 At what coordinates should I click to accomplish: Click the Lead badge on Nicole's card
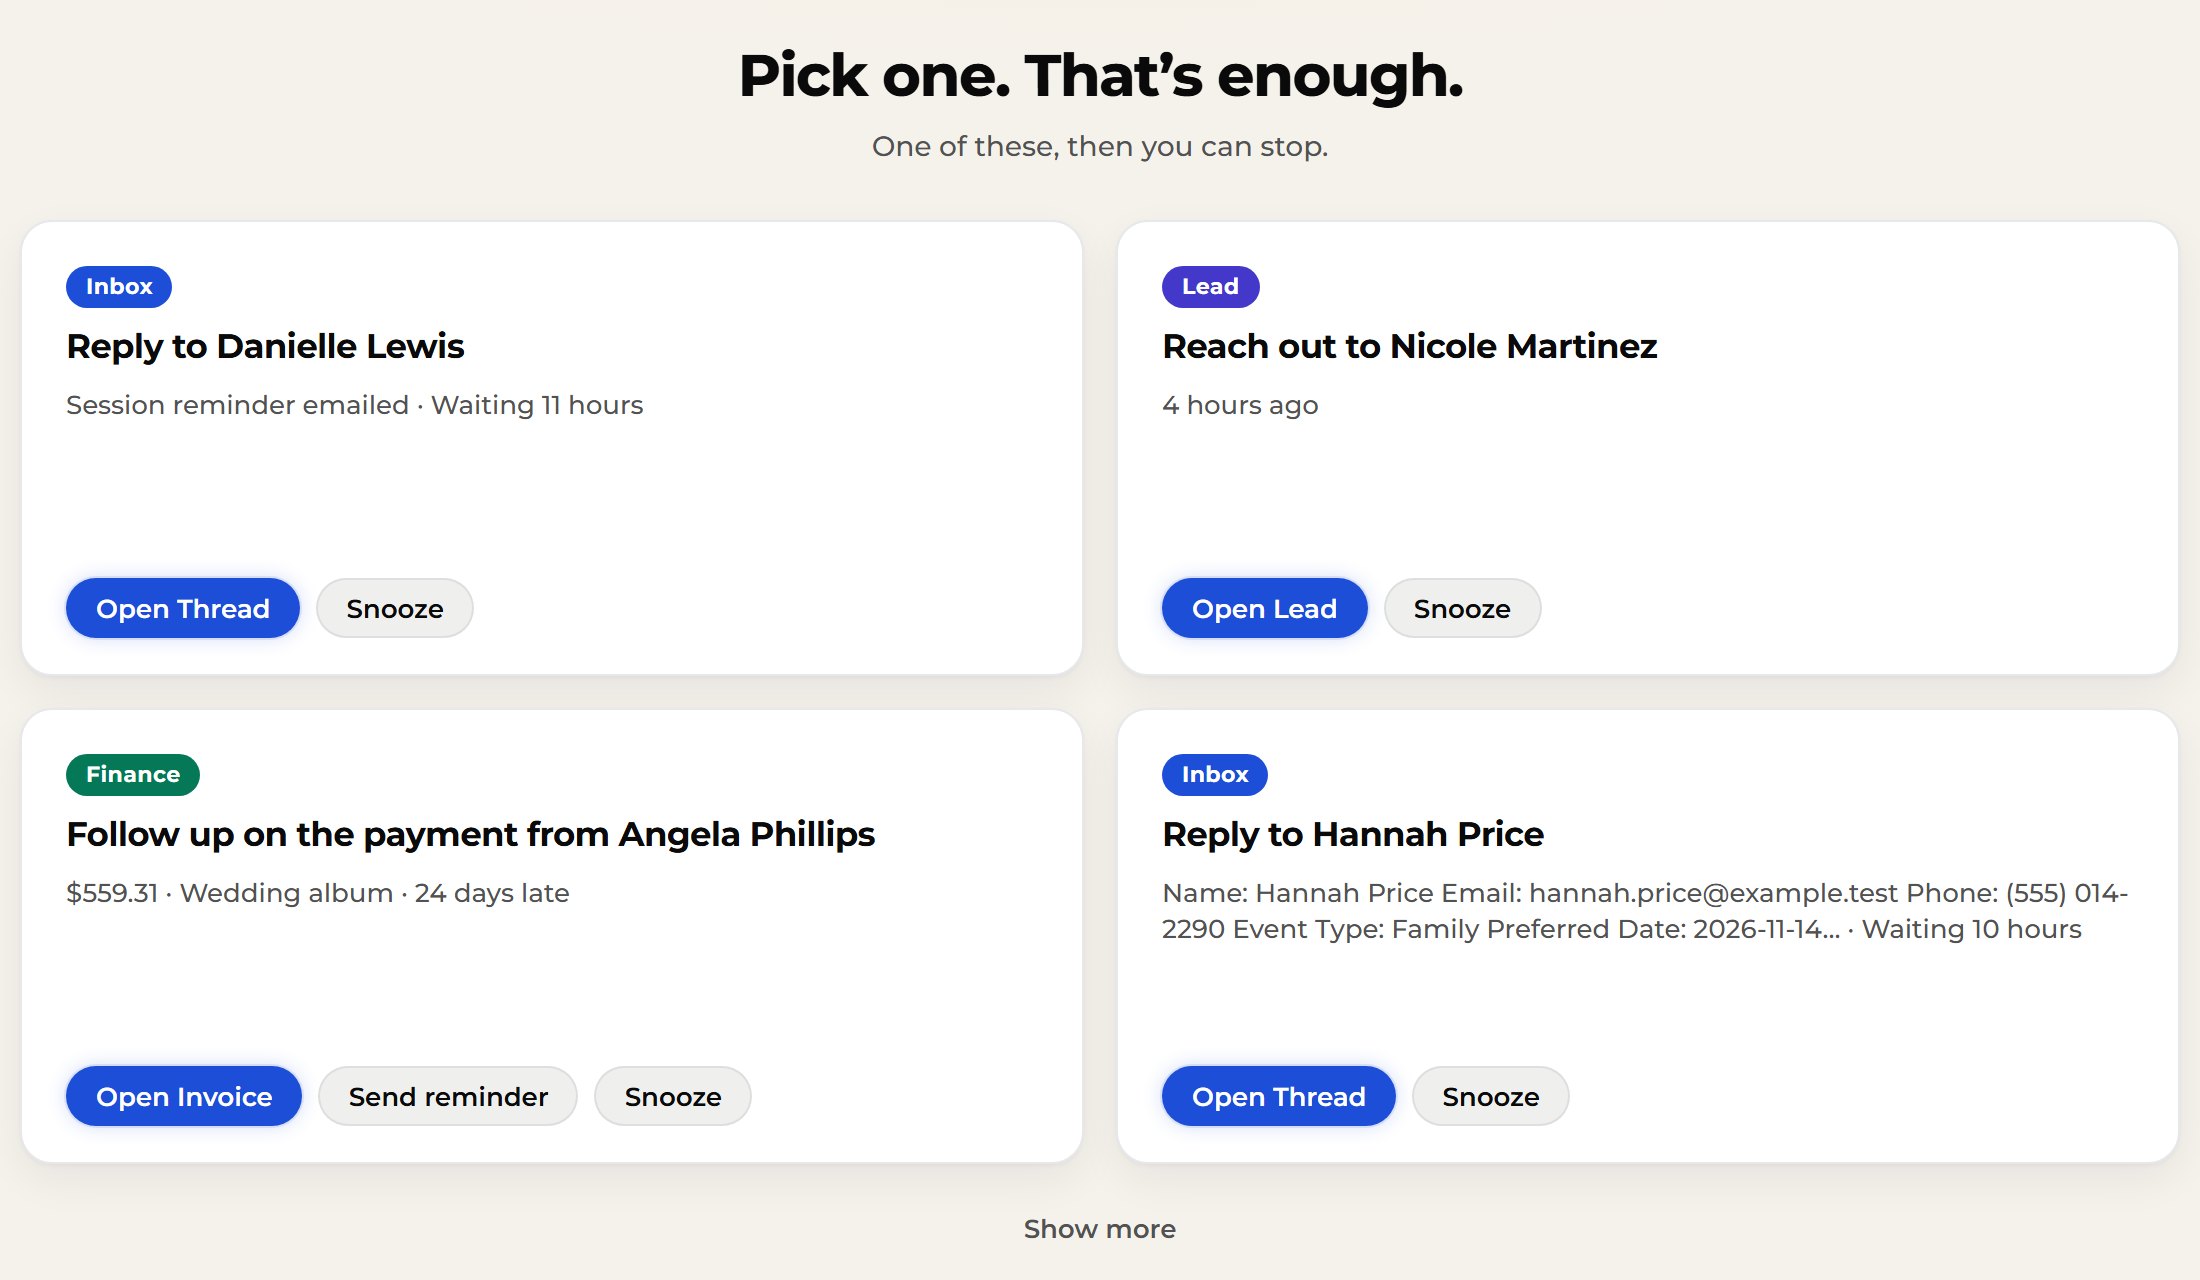point(1210,287)
